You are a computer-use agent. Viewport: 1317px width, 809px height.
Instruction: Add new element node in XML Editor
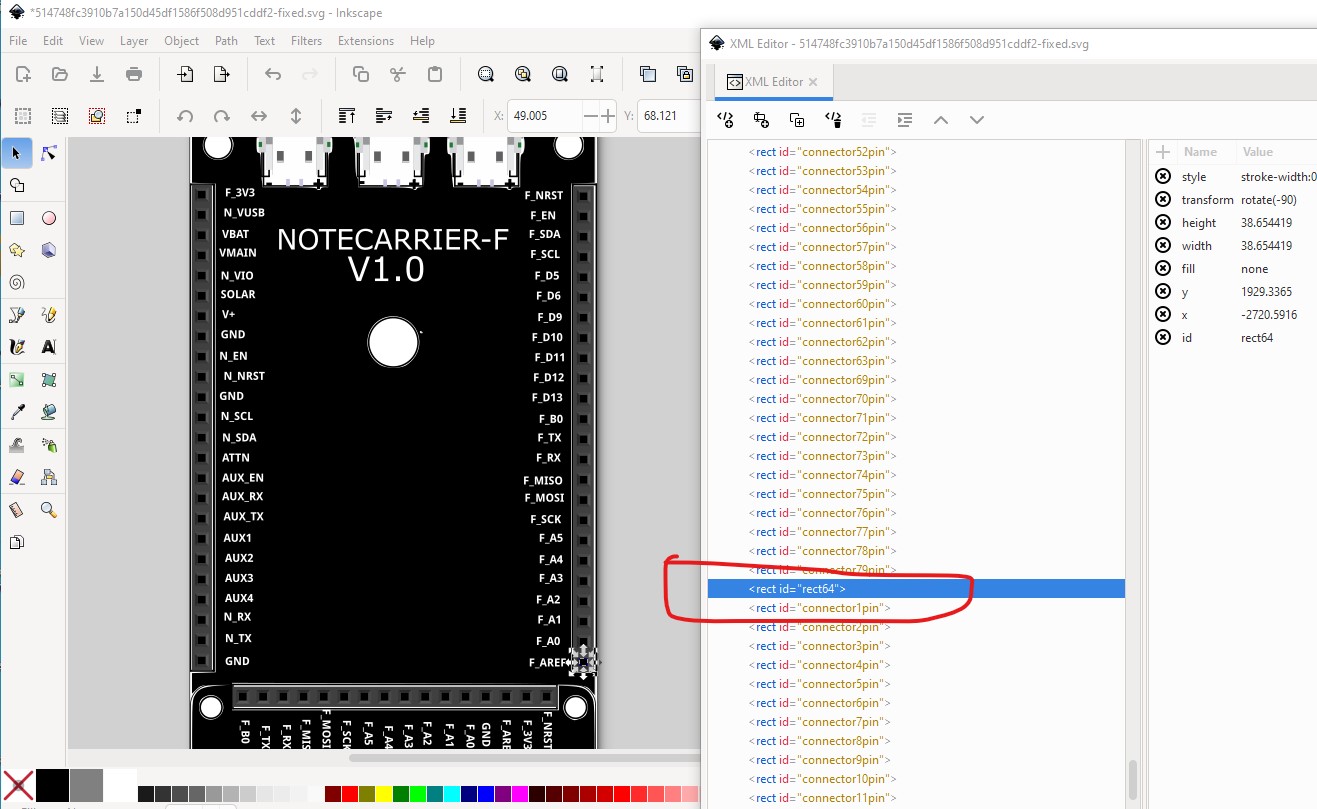point(726,120)
